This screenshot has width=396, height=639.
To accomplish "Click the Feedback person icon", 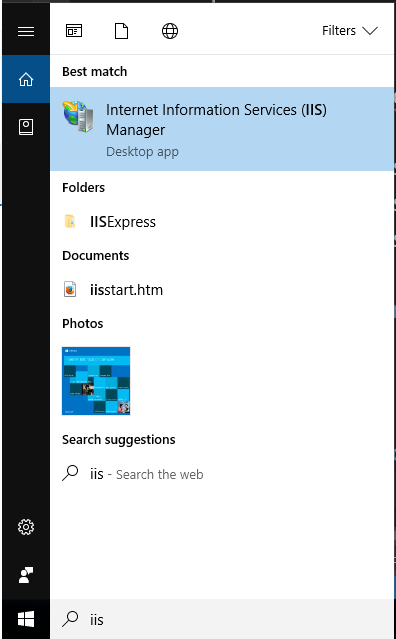I will coord(26,575).
